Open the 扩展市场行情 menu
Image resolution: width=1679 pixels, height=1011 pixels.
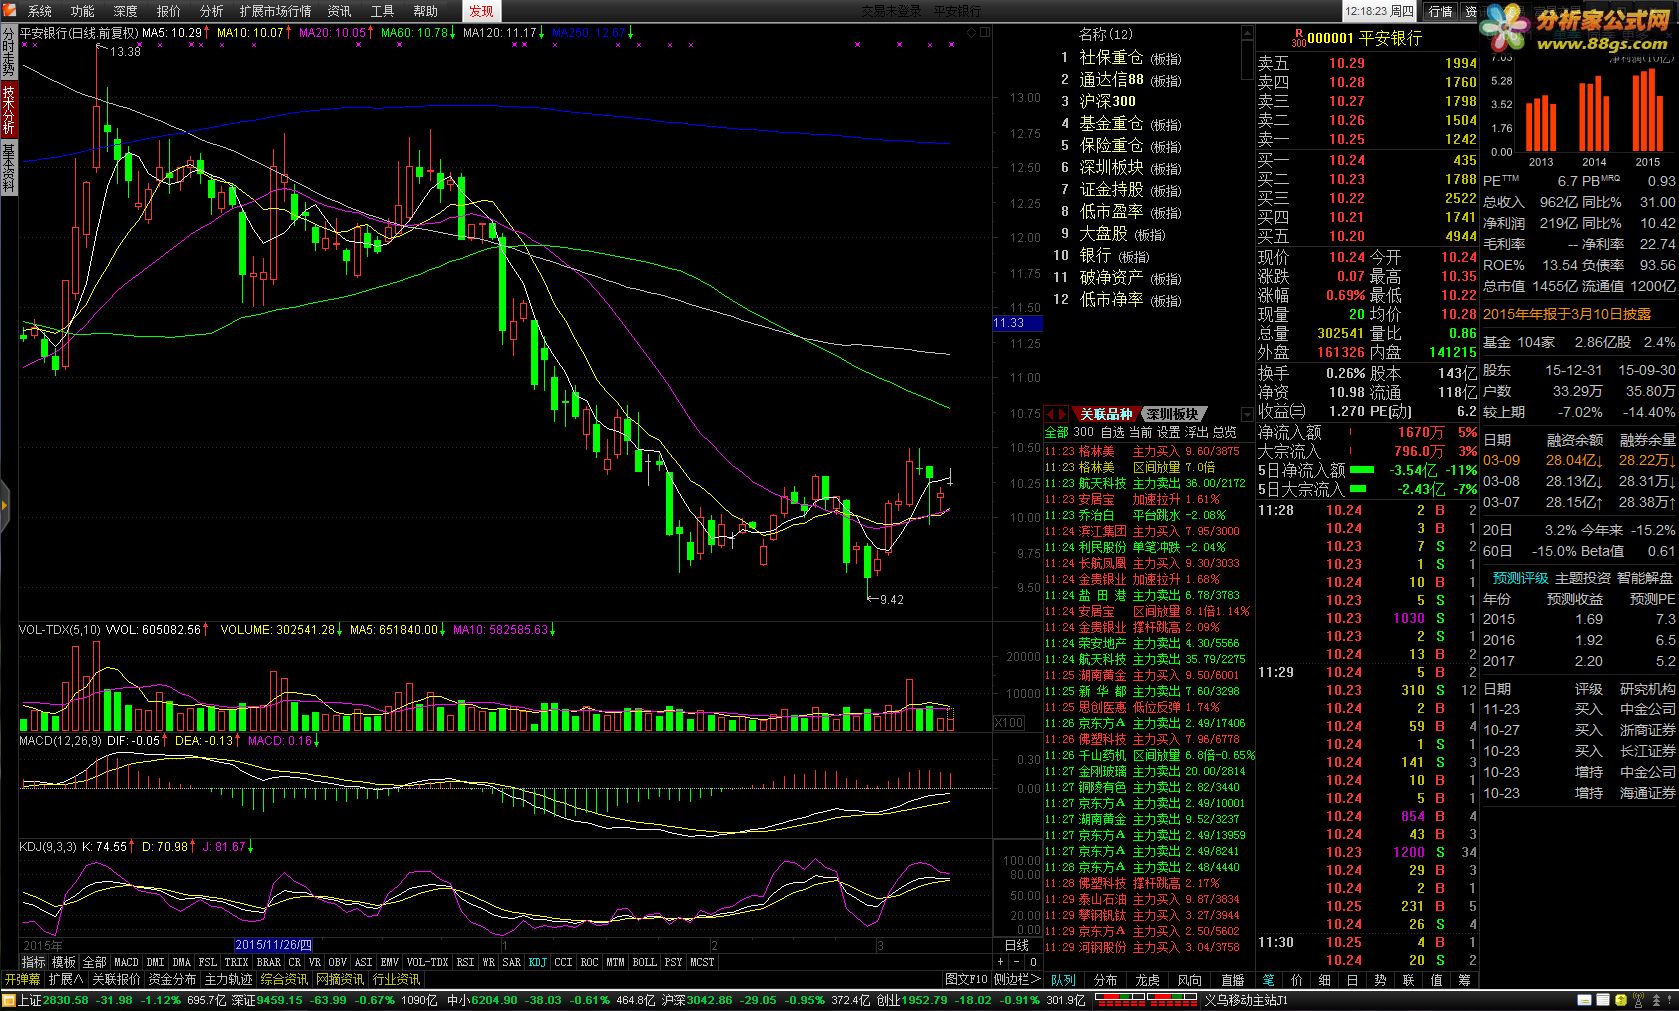(275, 11)
